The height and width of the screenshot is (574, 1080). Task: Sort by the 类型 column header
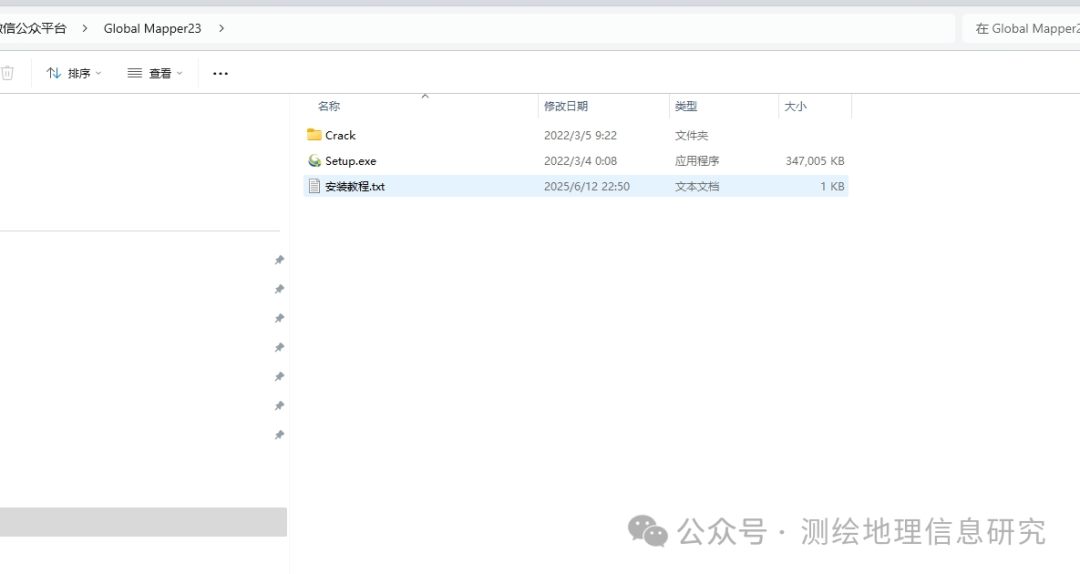[686, 106]
